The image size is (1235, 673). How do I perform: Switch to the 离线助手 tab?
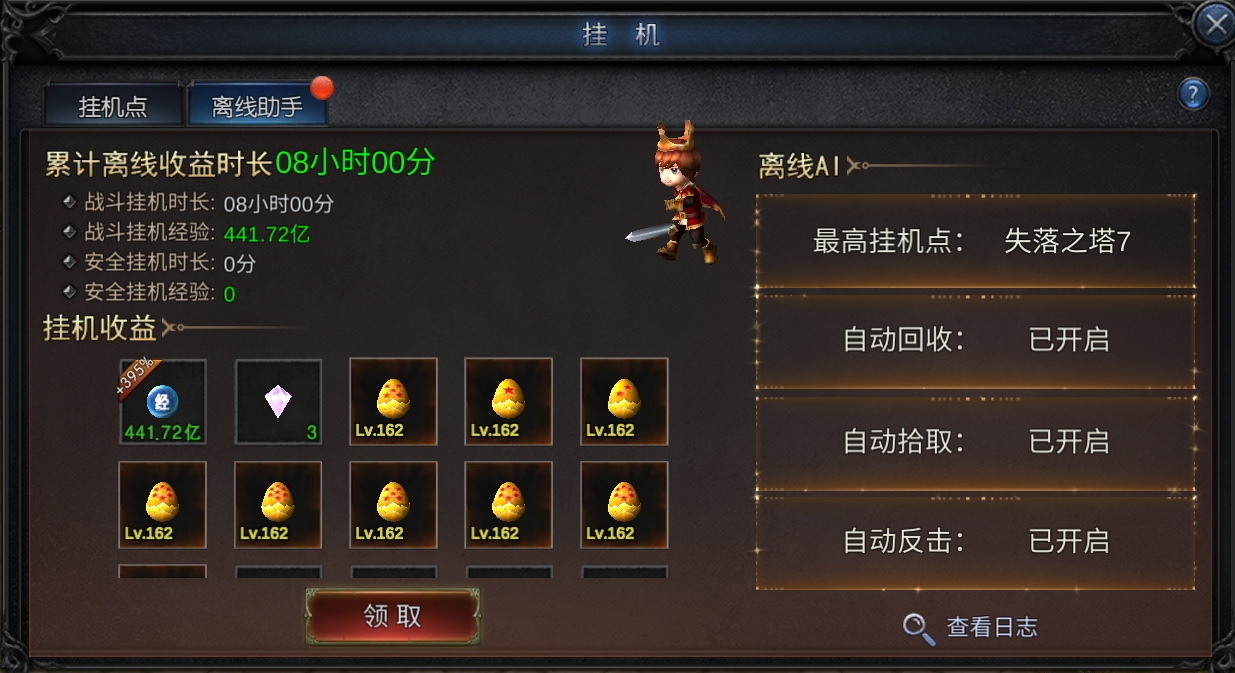(258, 107)
